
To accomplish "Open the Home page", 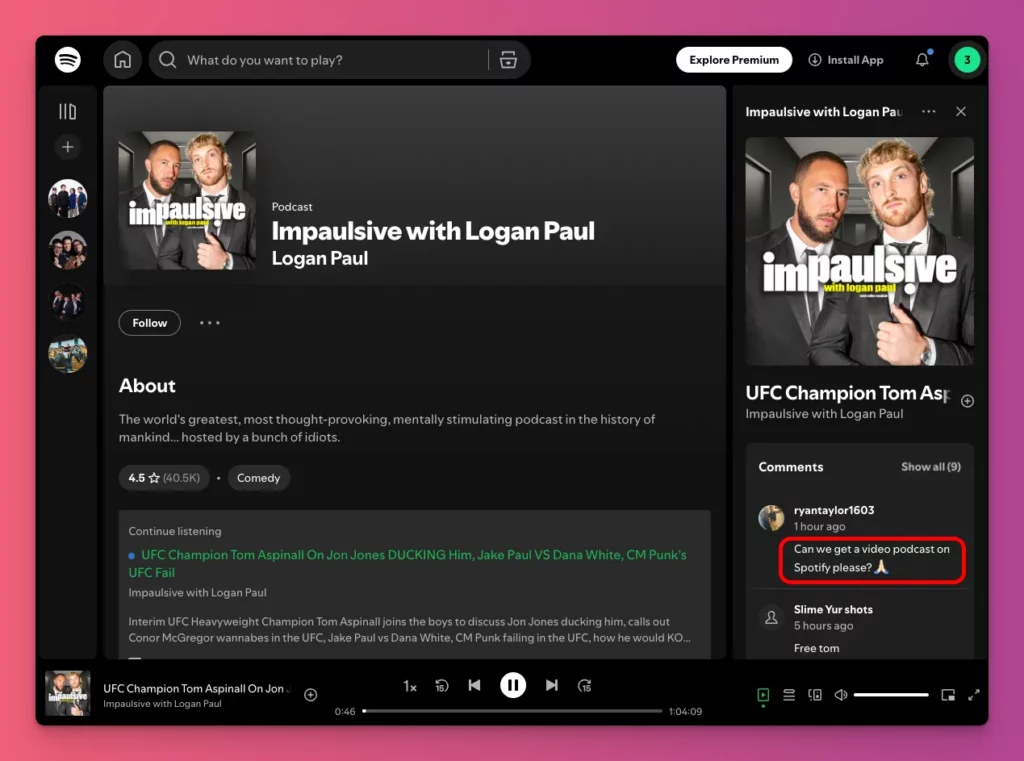I will (122, 59).
